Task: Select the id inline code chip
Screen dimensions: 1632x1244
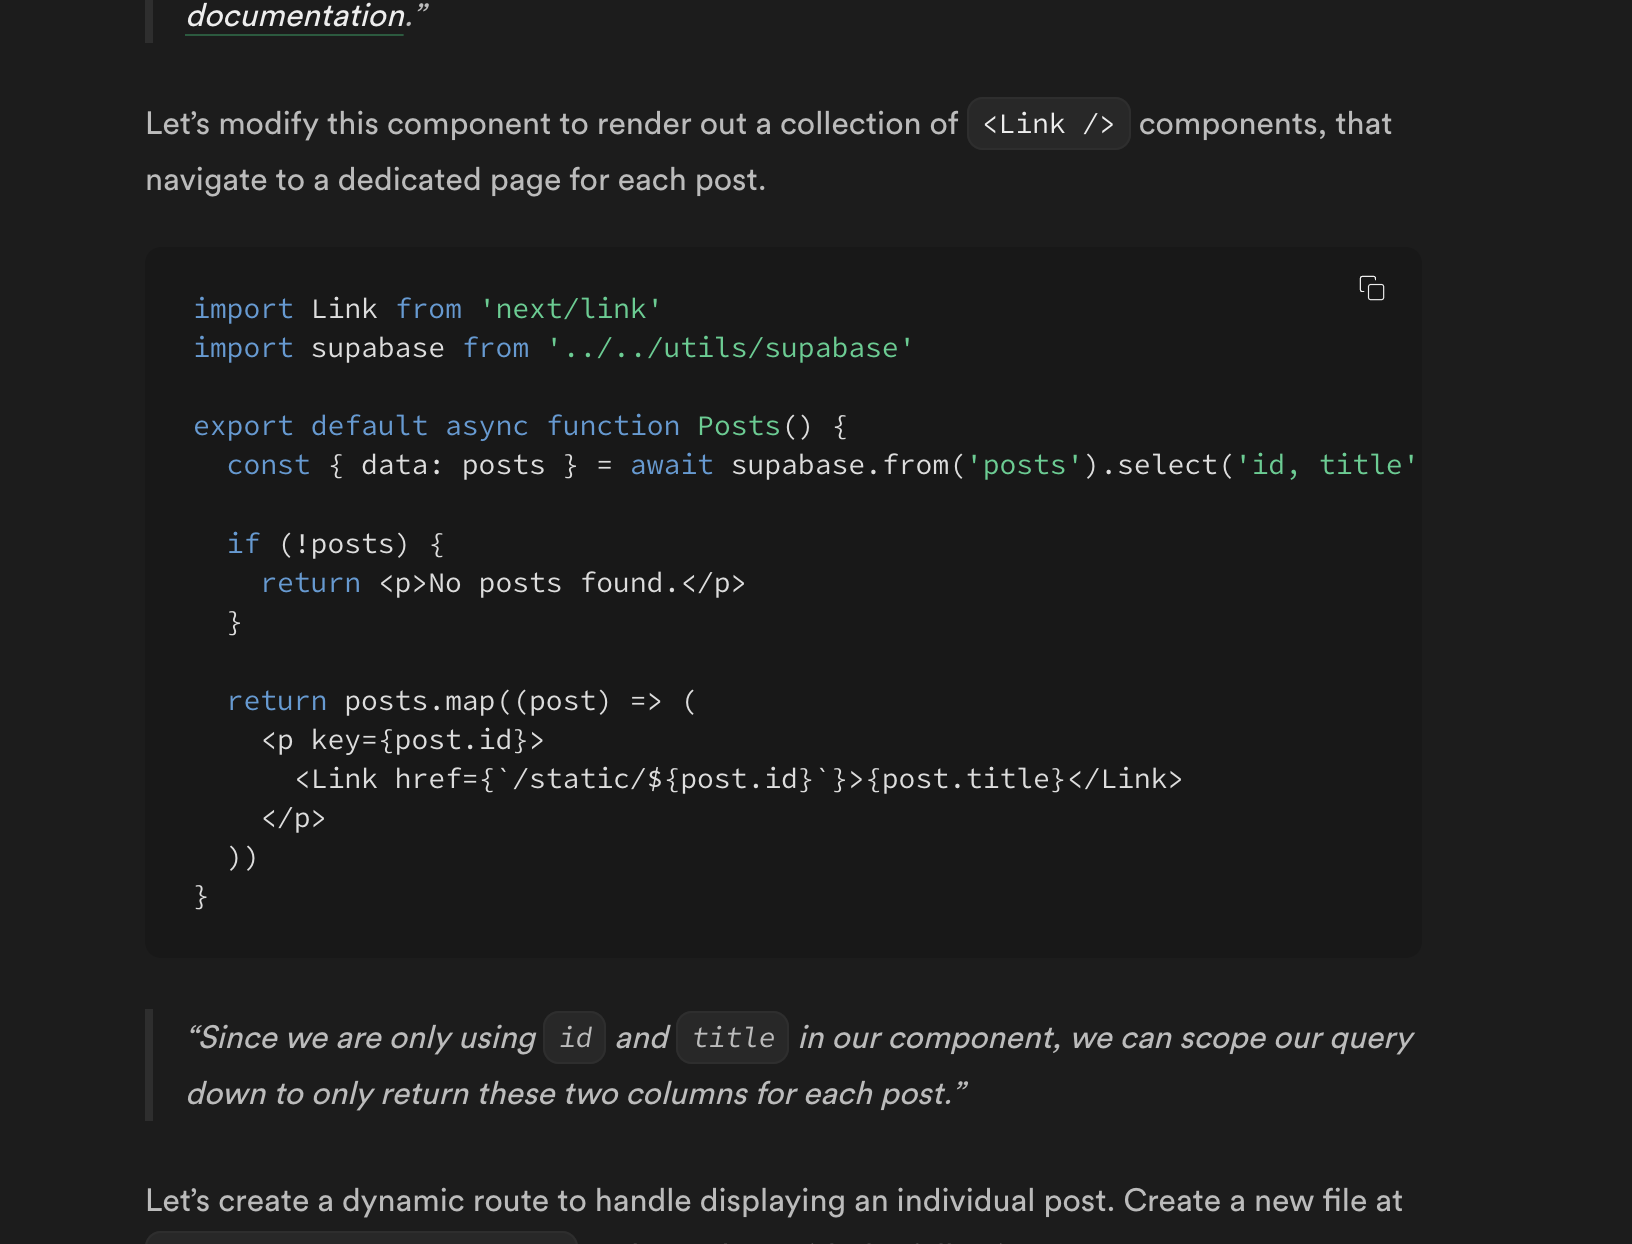Action: coord(574,1038)
